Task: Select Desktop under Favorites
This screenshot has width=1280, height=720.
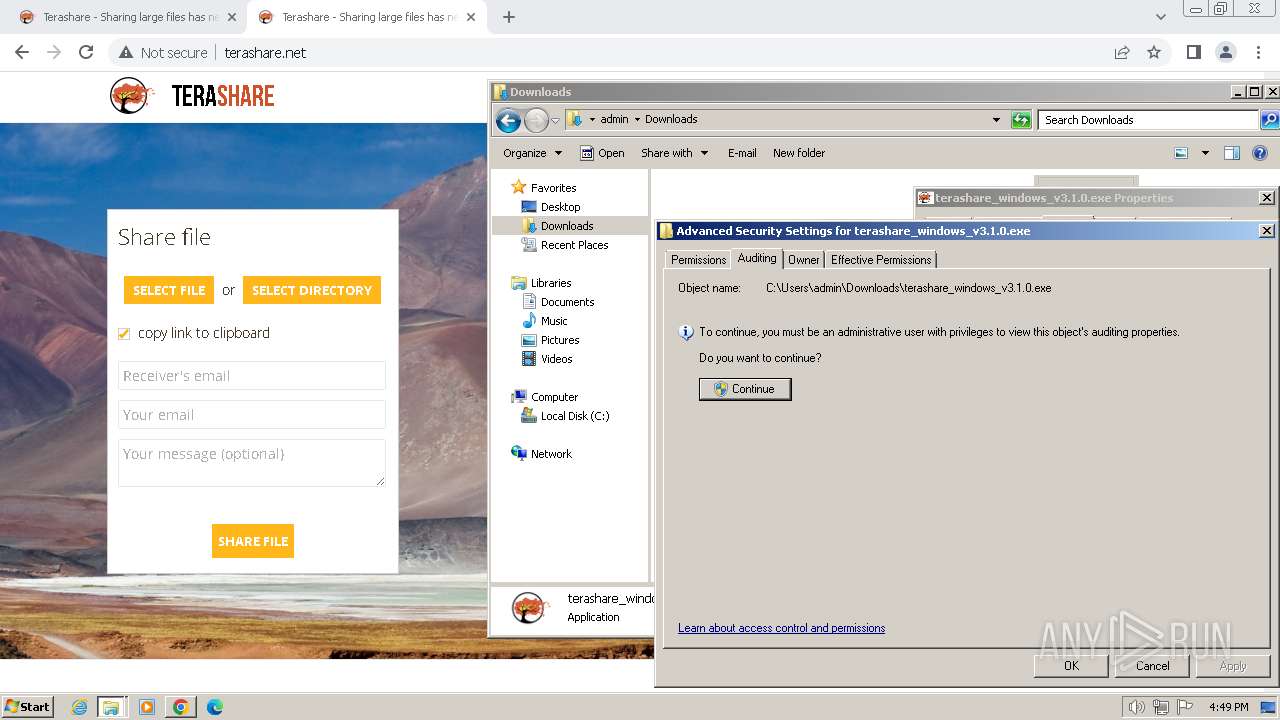Action: pyautogui.click(x=560, y=207)
